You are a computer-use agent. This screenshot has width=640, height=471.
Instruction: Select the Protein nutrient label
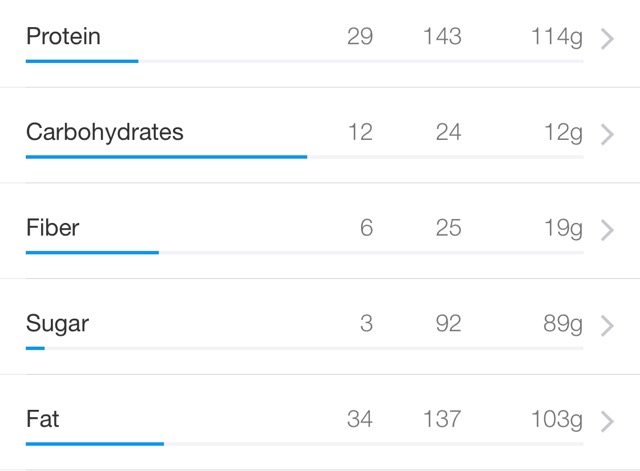pyautogui.click(x=63, y=36)
